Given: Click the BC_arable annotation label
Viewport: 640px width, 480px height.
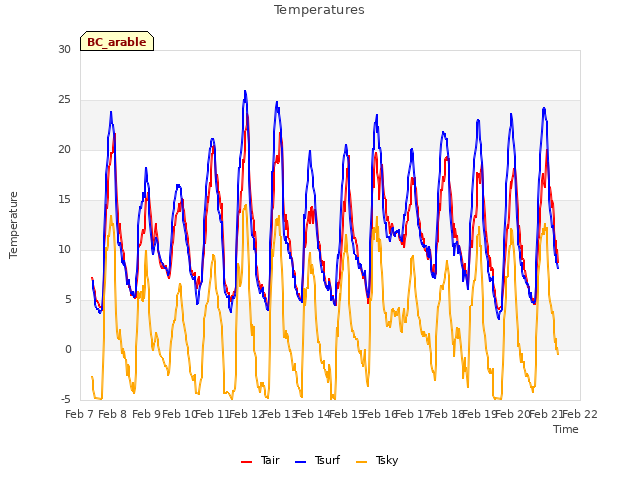Looking at the screenshot, I should coord(117,41).
